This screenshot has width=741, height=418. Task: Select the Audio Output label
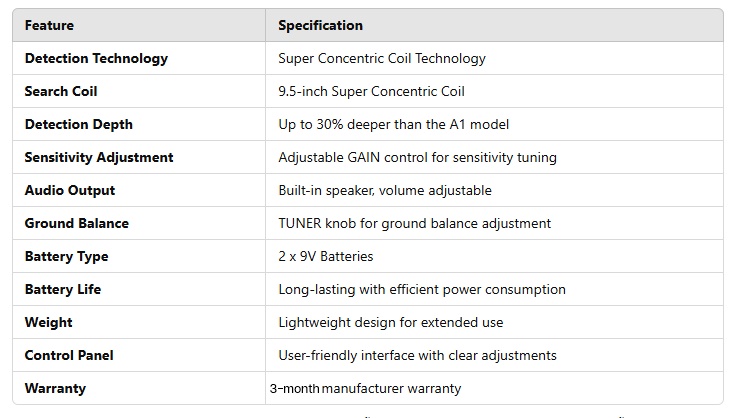pos(70,190)
